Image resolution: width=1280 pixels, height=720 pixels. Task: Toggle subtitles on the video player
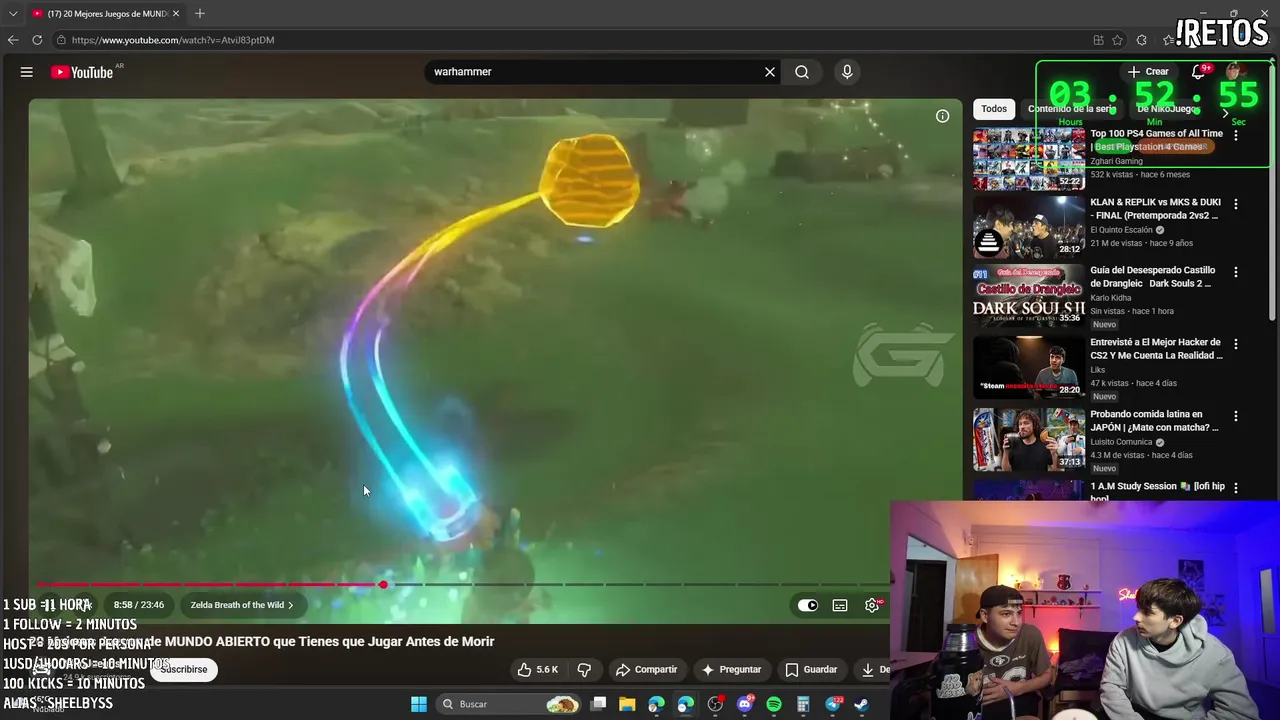tap(840, 605)
